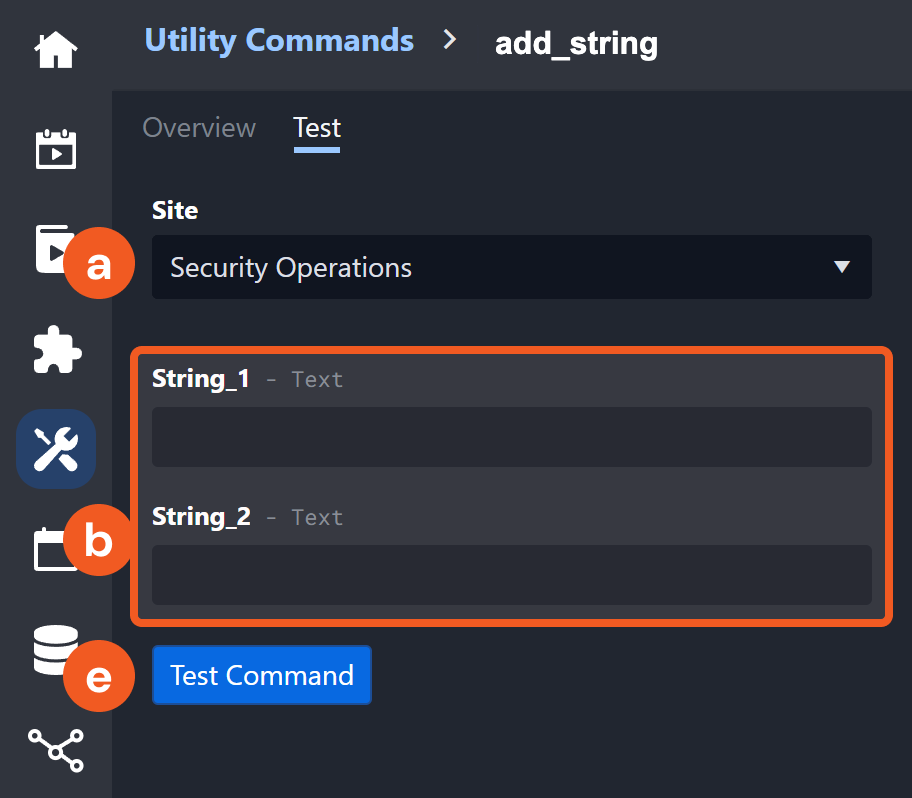Image resolution: width=912 pixels, height=798 pixels.
Task: Click the breadcrumb chevron separator
Action: pos(451,40)
